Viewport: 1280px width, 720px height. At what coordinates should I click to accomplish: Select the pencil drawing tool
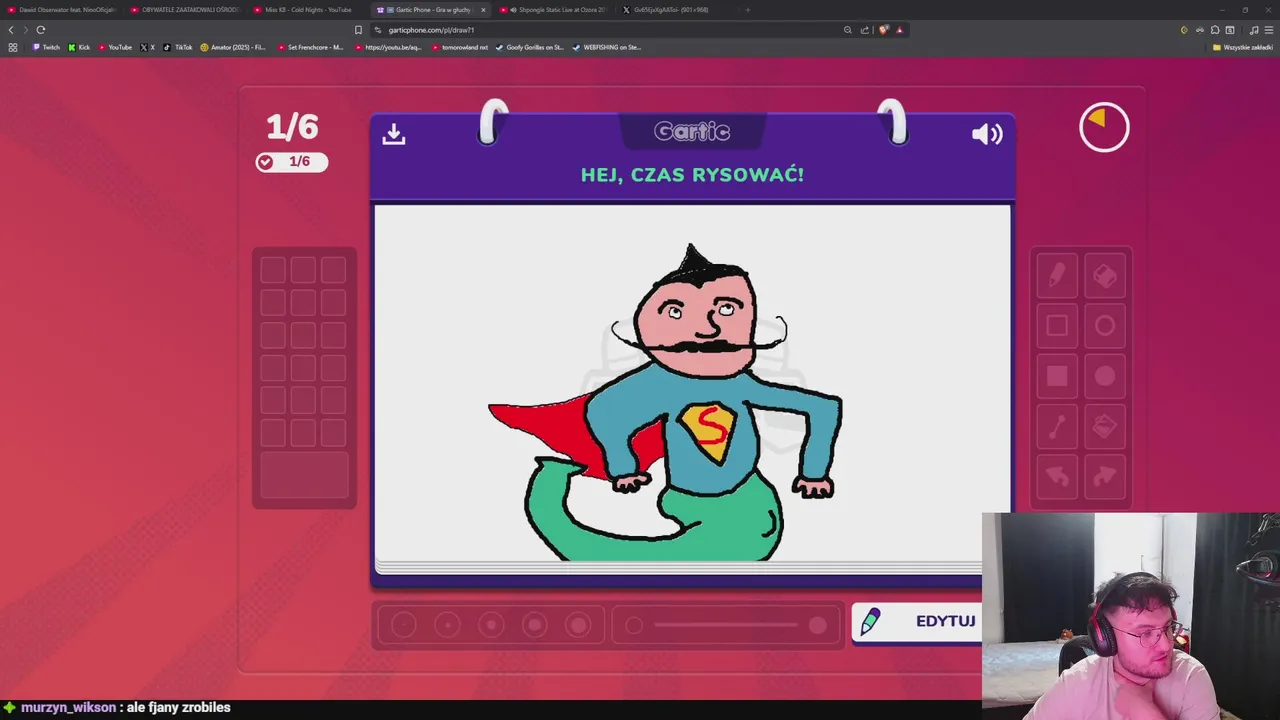1057,276
